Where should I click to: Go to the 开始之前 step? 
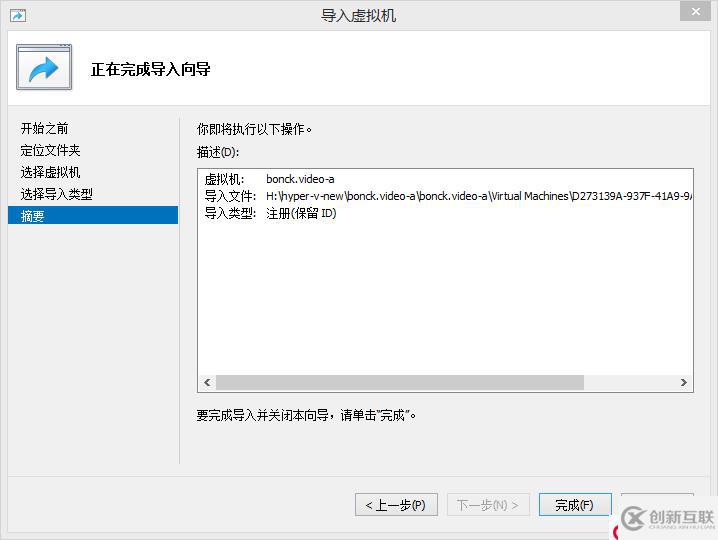click(x=44, y=128)
